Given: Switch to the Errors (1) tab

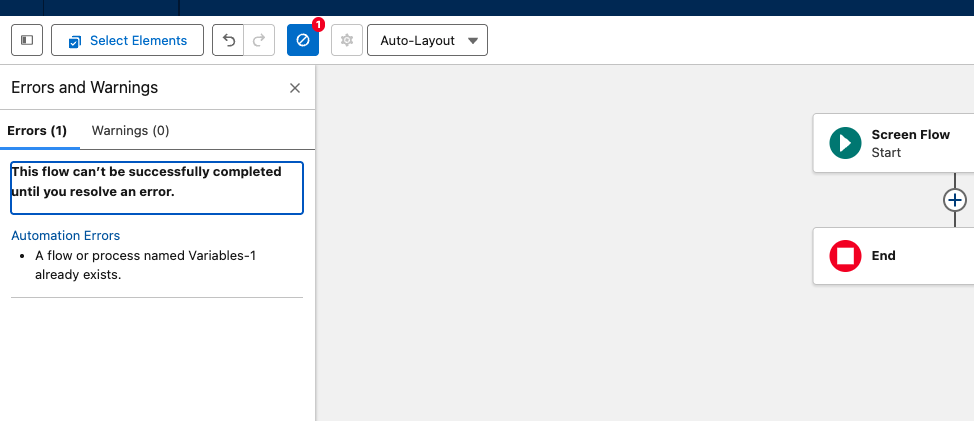Looking at the screenshot, I should pos(37,130).
